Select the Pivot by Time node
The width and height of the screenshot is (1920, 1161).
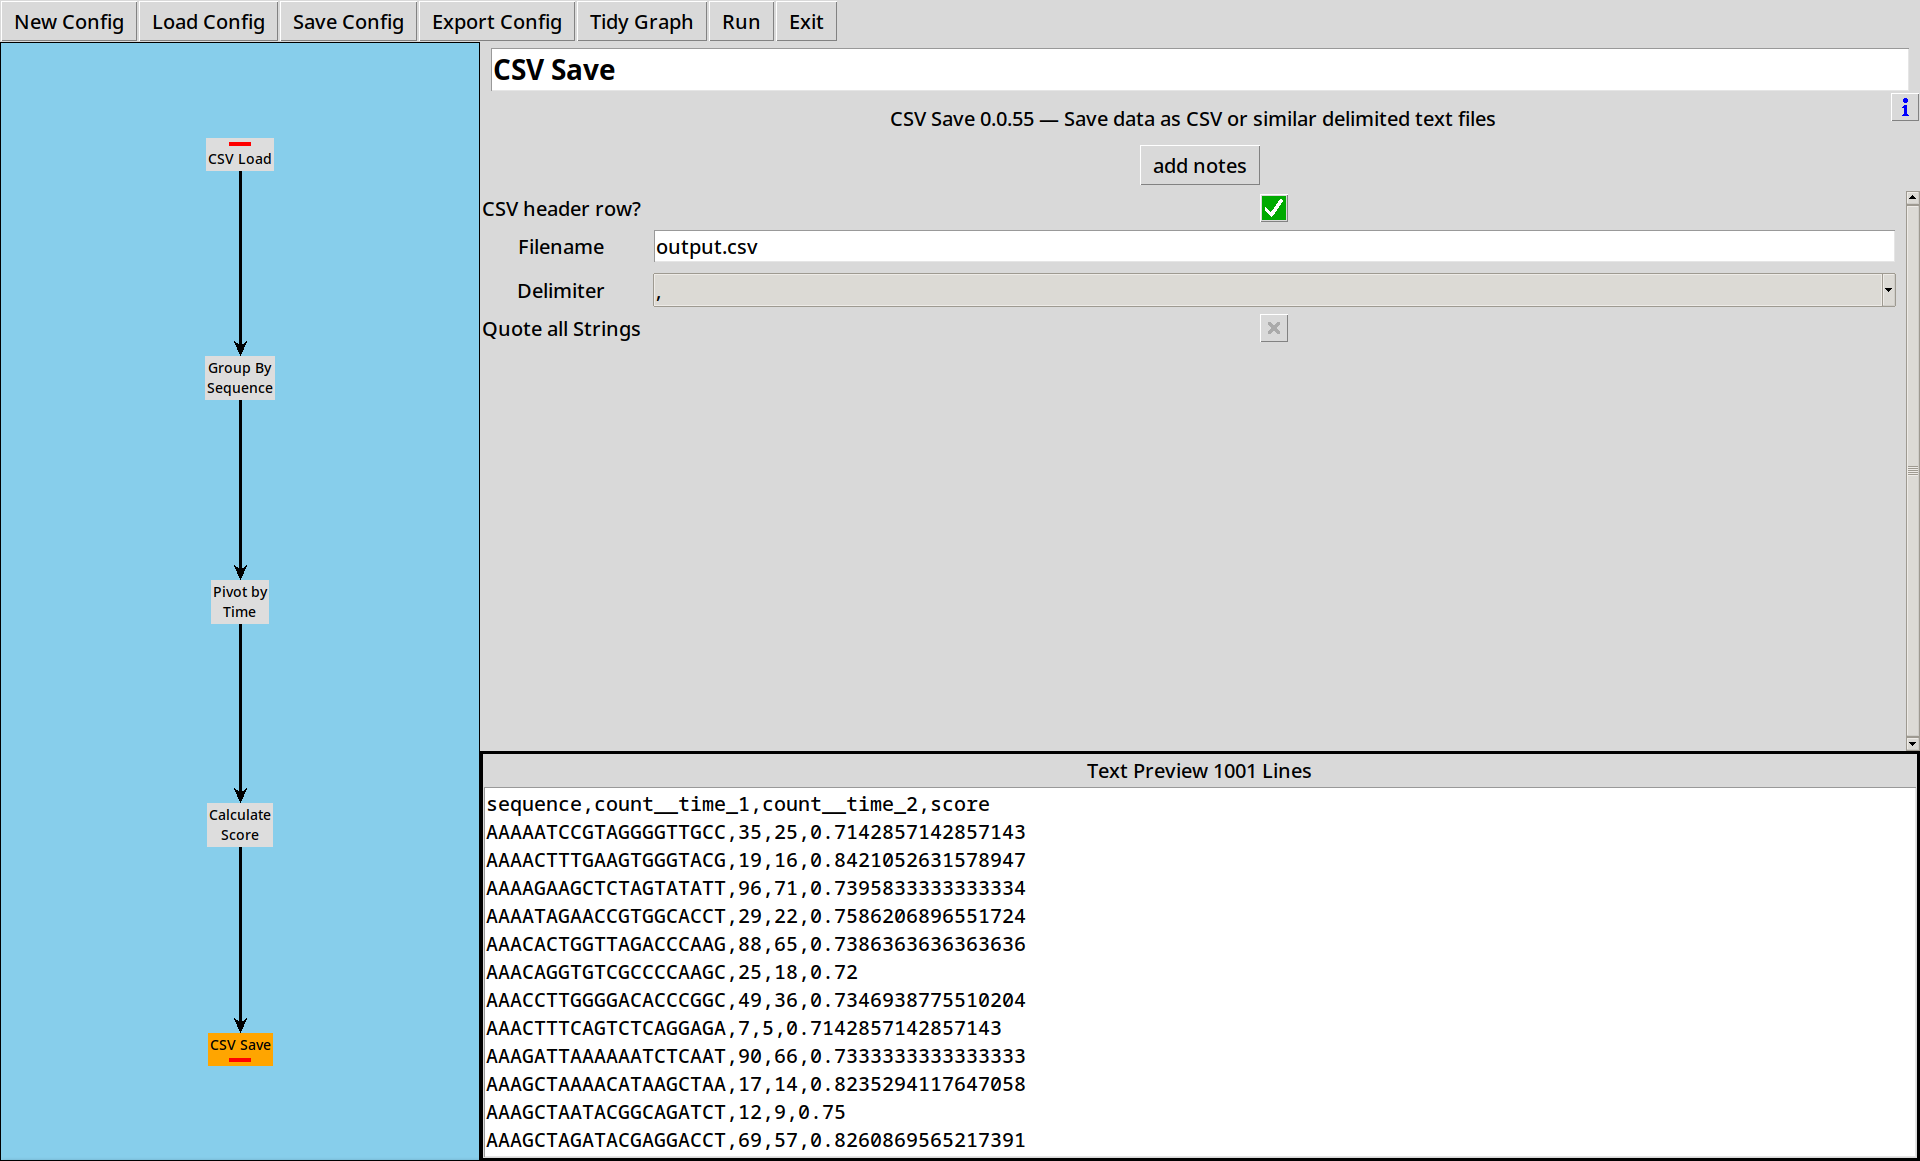240,602
